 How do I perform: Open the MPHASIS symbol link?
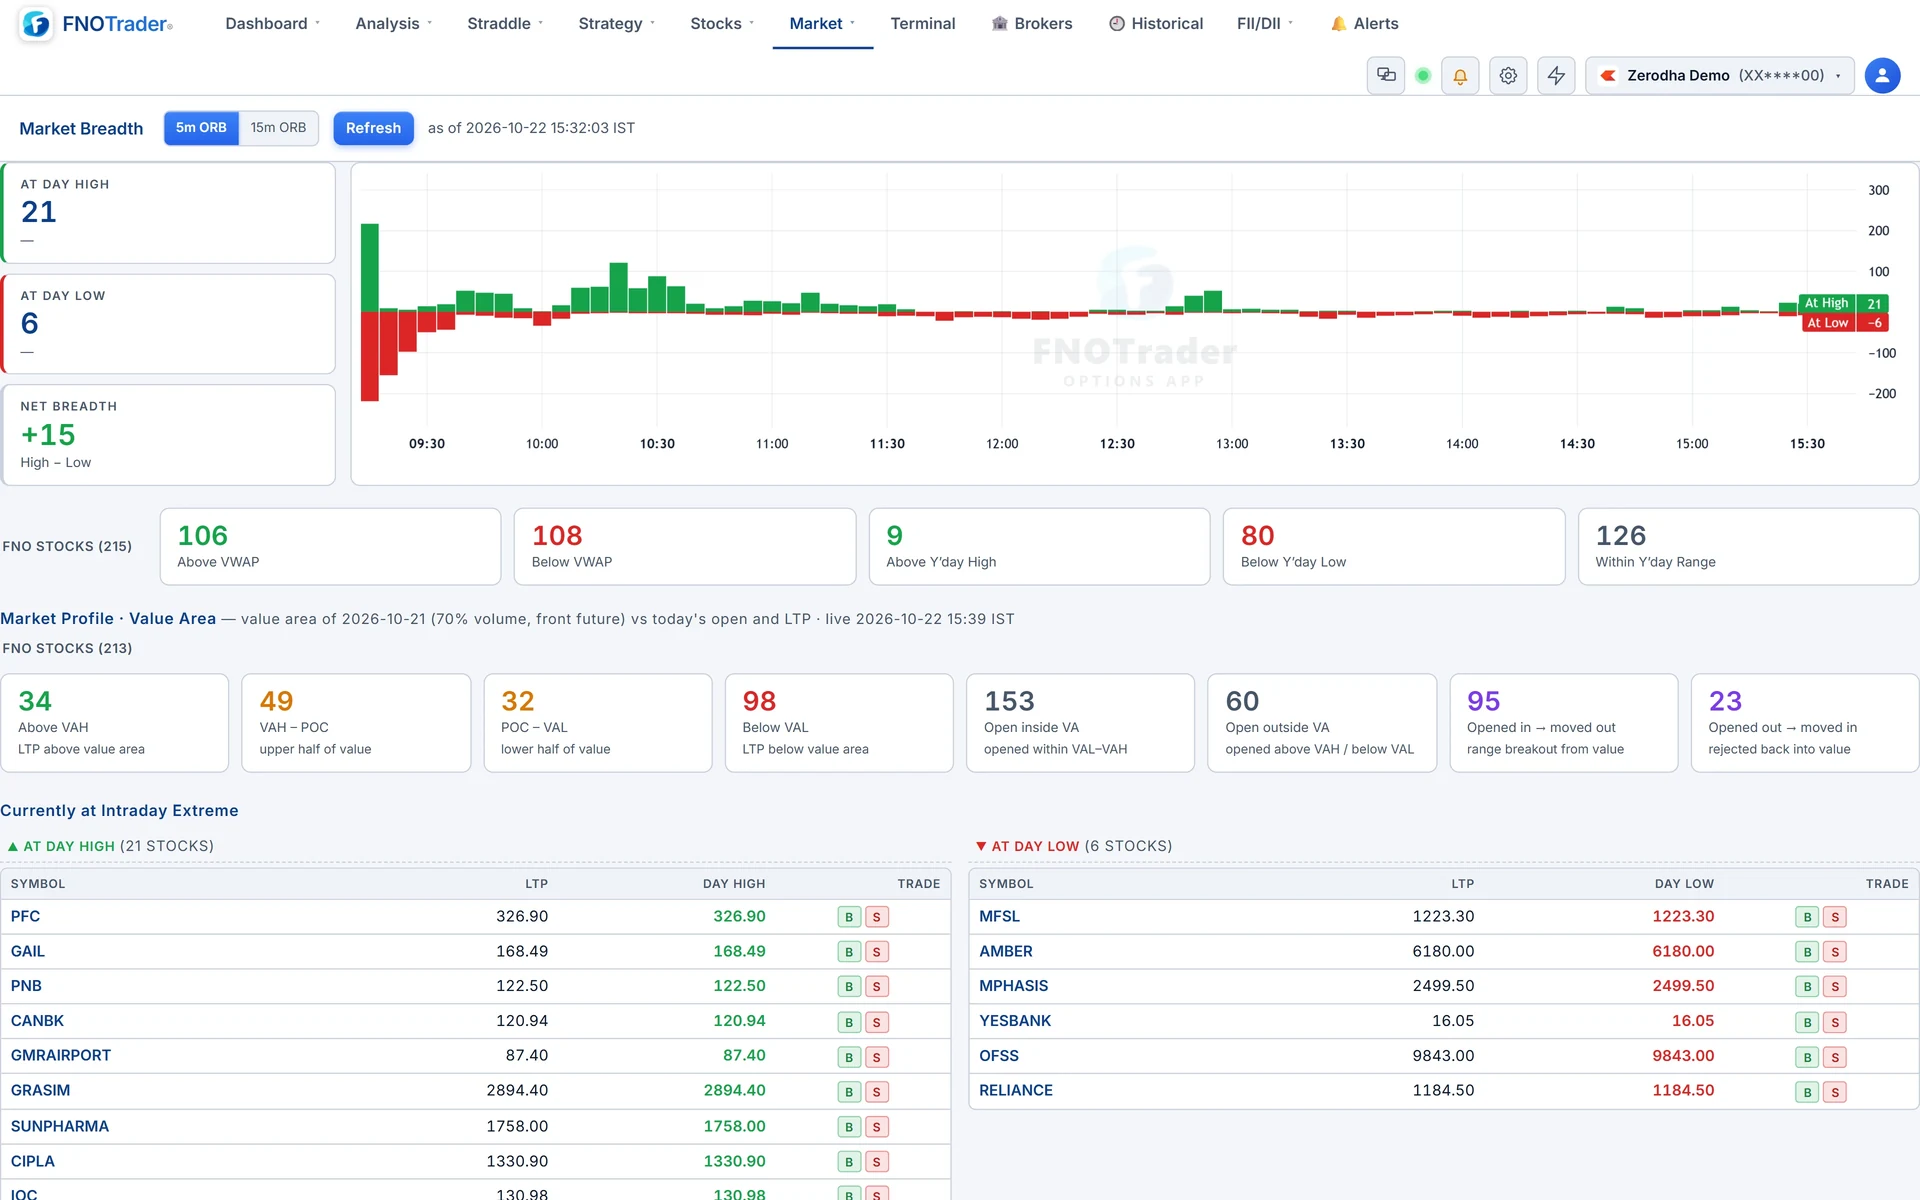(x=1013, y=986)
